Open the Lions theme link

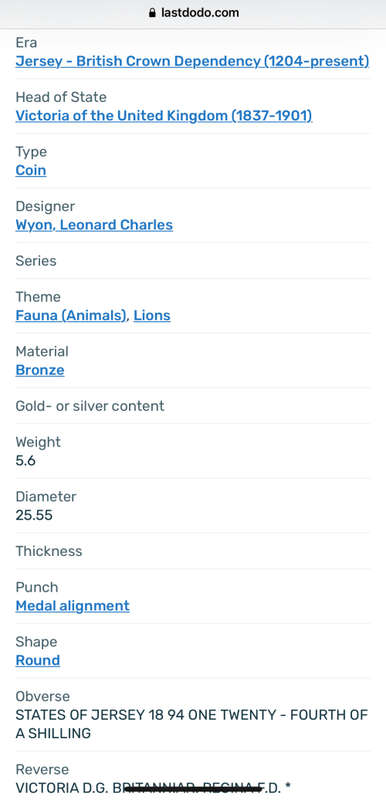point(152,315)
